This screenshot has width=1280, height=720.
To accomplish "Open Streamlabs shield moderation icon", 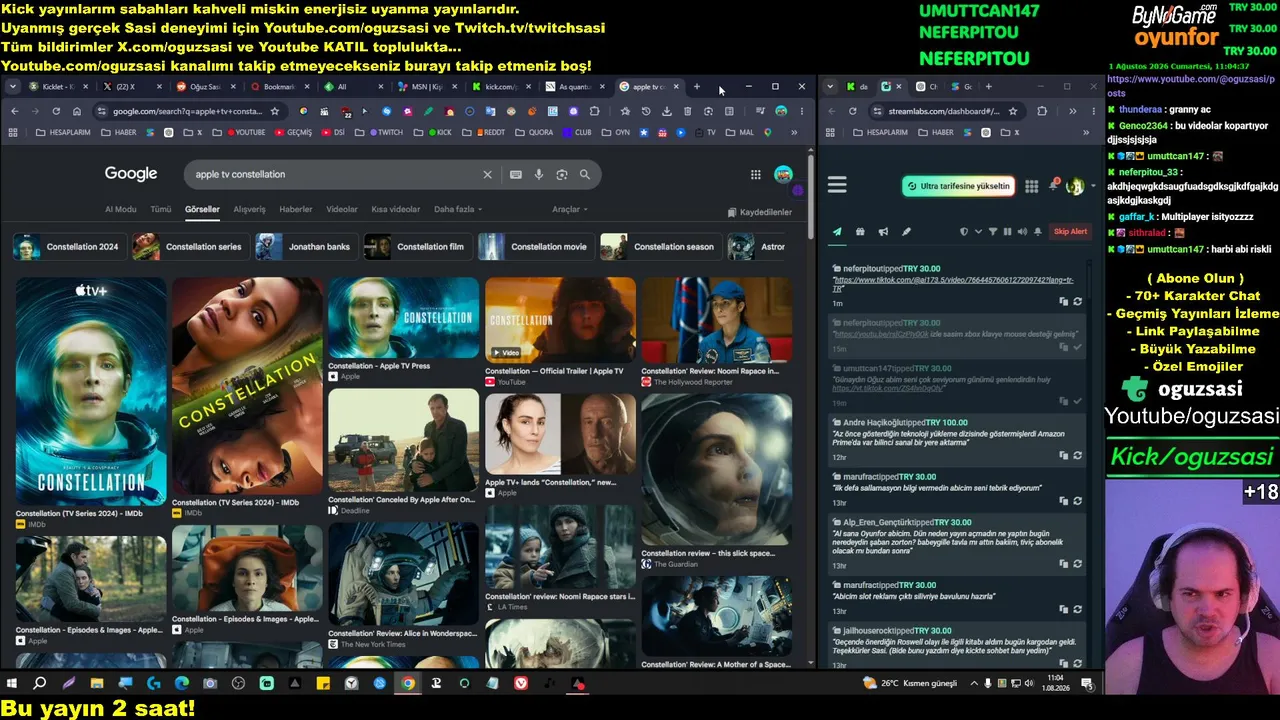I will point(964,232).
